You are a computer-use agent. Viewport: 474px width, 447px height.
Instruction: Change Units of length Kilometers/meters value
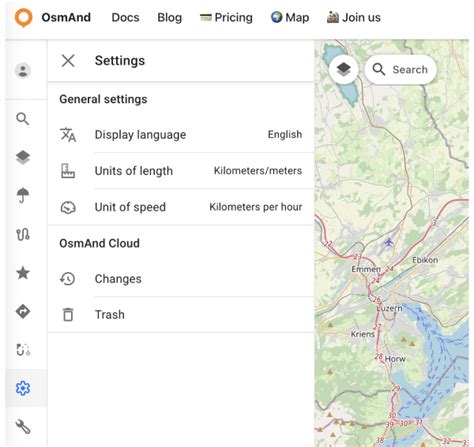coord(258,171)
